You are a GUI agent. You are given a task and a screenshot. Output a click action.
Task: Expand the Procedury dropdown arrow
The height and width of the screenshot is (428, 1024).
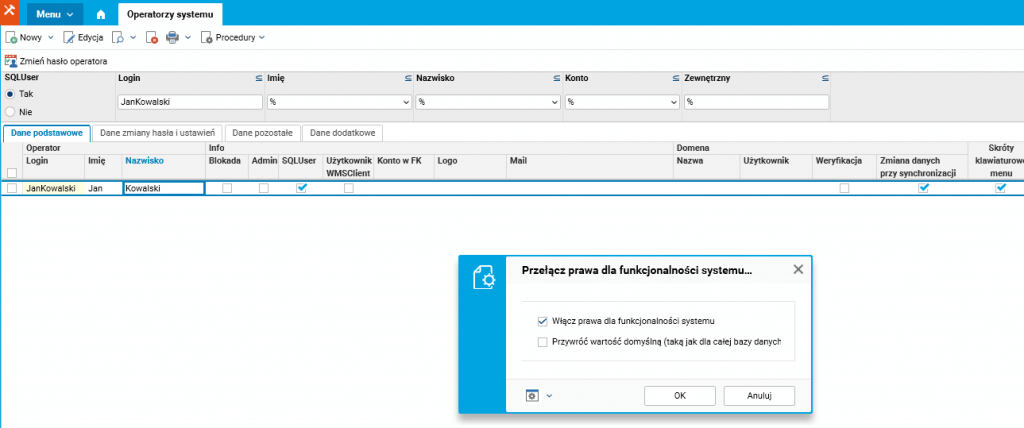262,38
